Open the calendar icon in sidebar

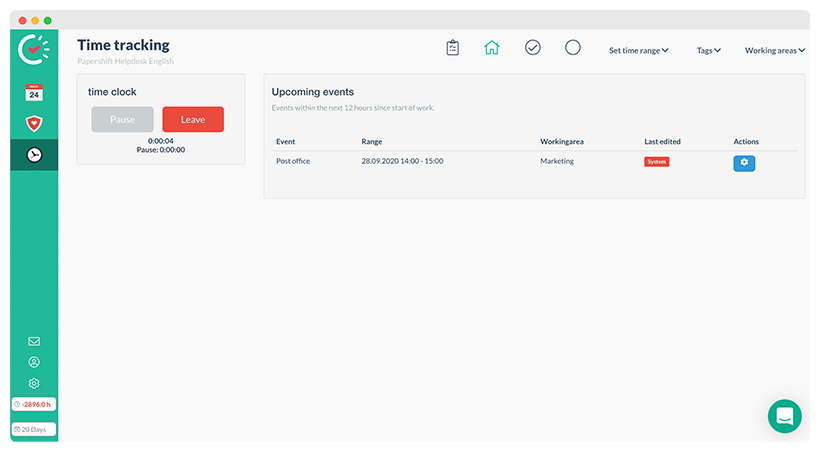(34, 93)
